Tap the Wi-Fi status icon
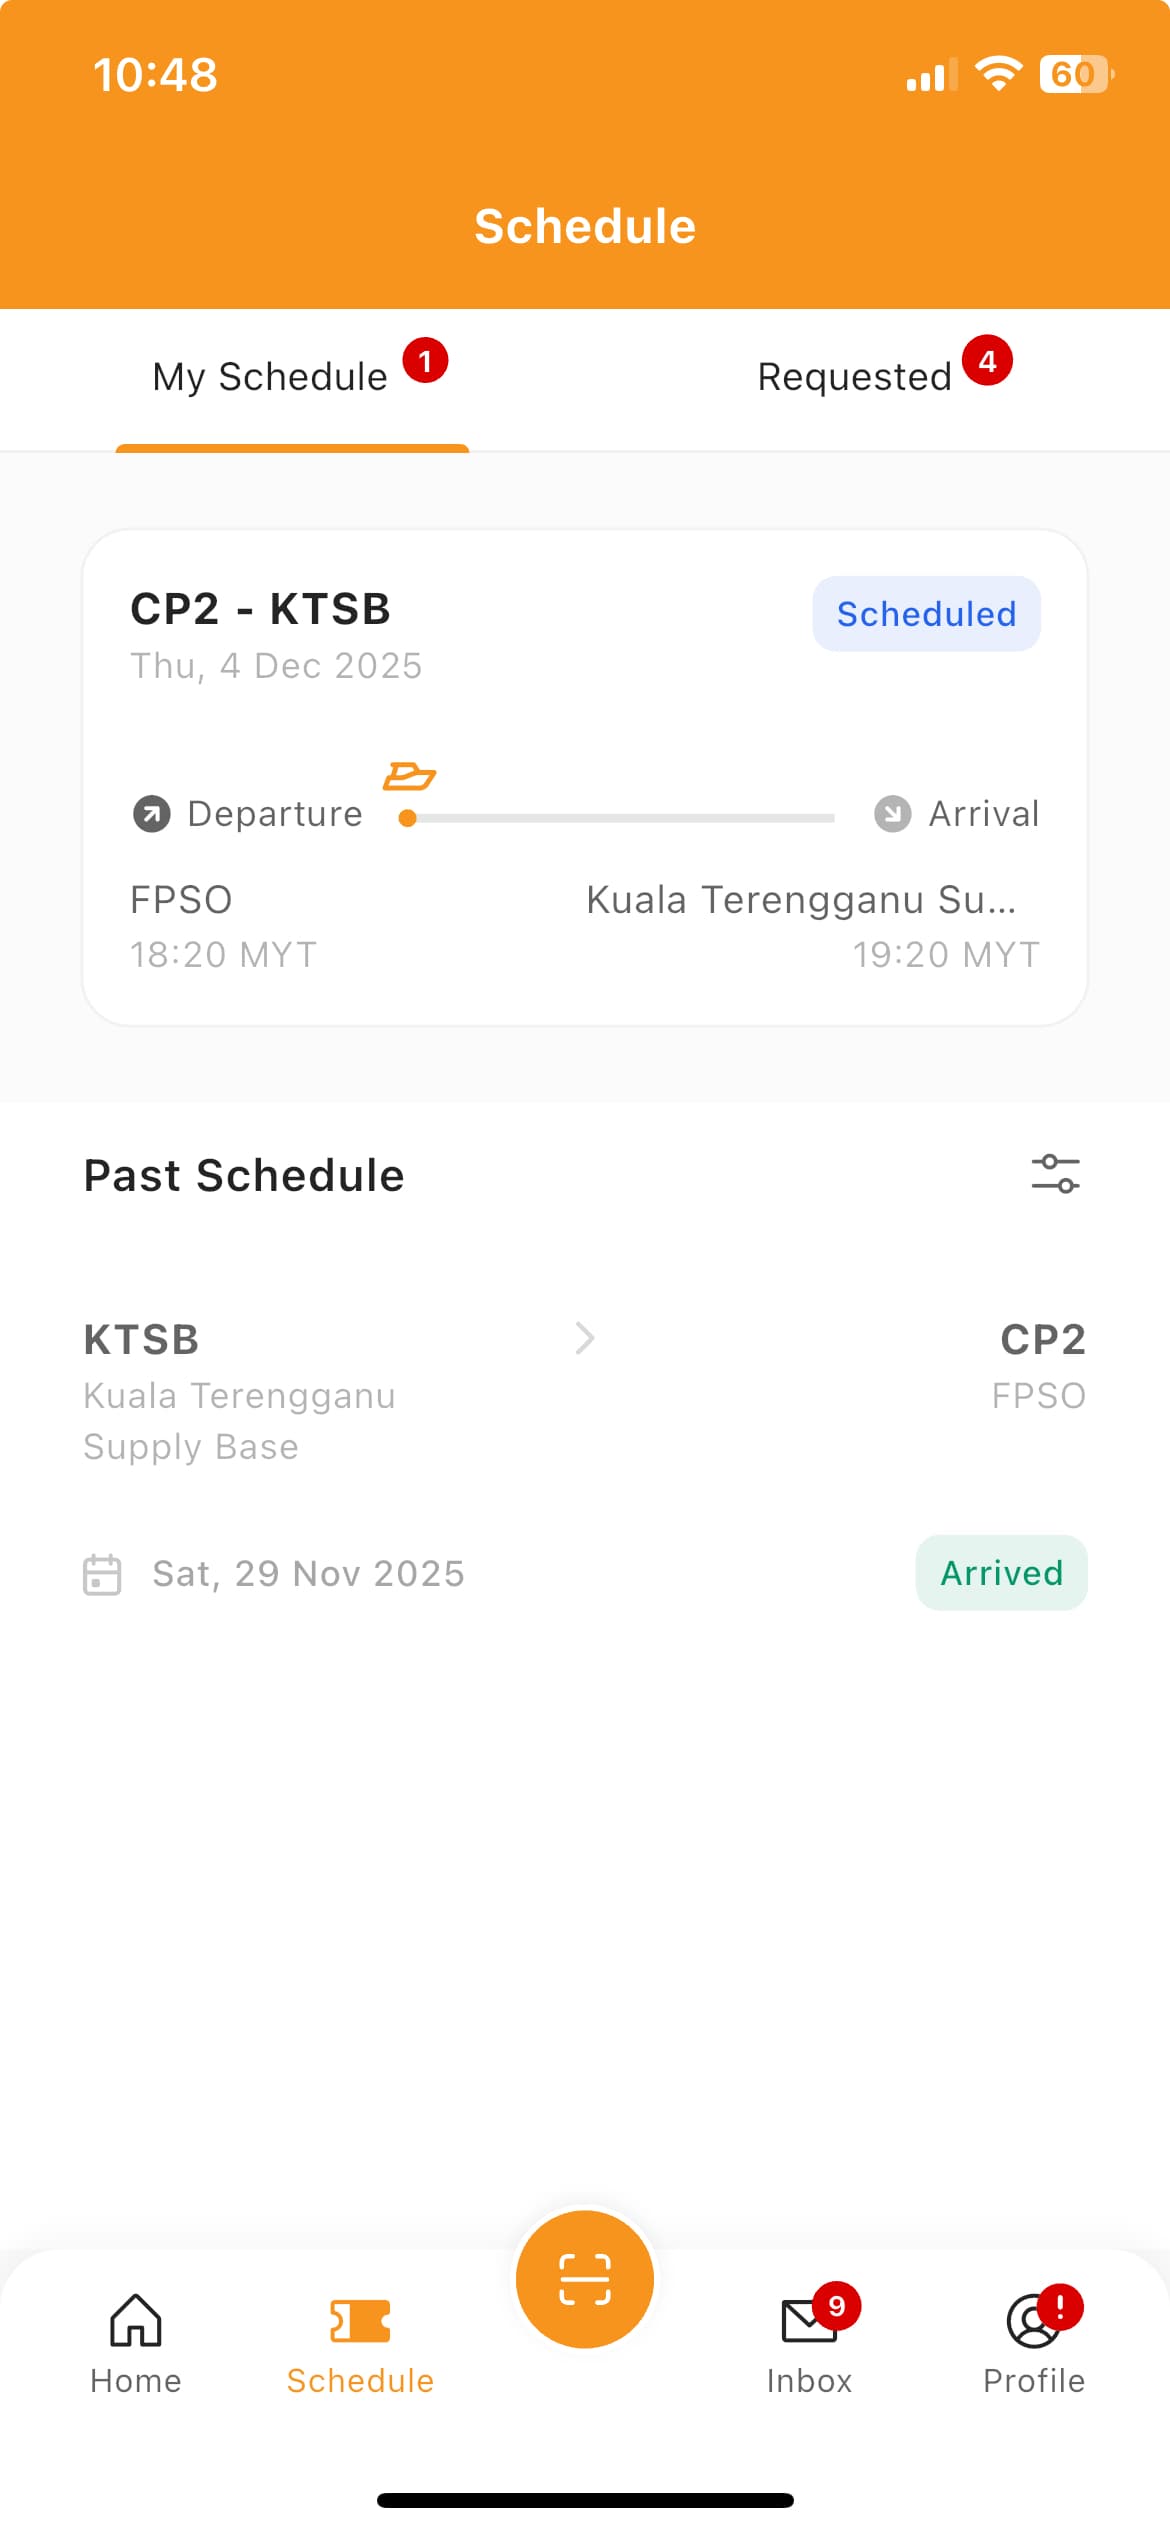This screenshot has width=1170, height=2532. (x=998, y=74)
